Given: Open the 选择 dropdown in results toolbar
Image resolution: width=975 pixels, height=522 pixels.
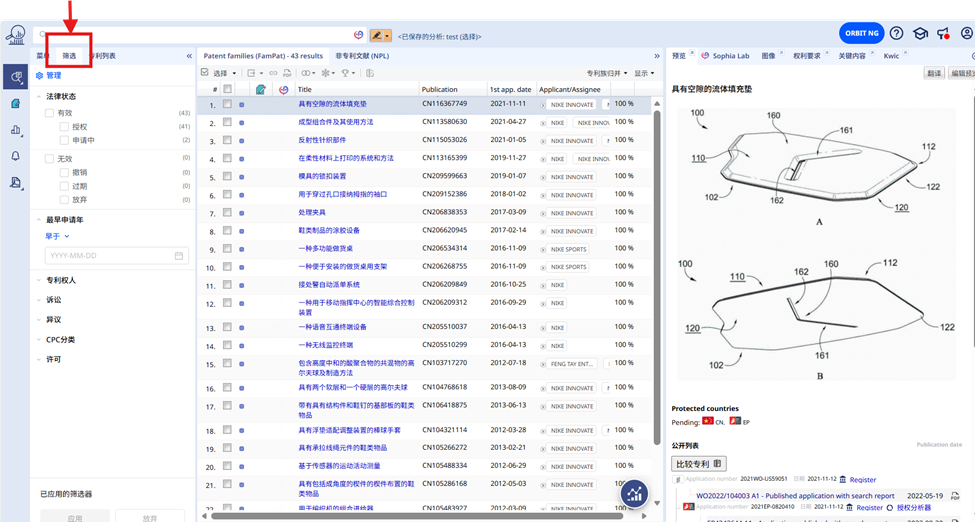Looking at the screenshot, I should (x=224, y=73).
